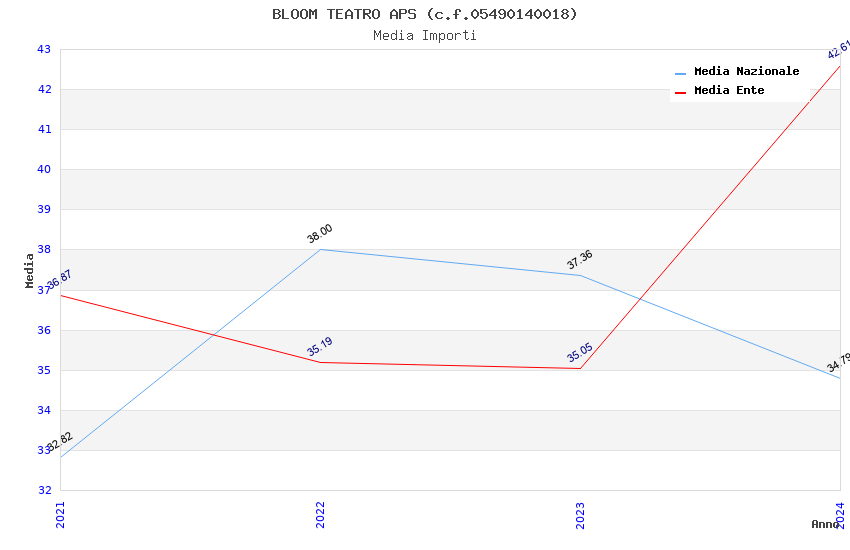Click the 32.82 data point label
Image resolution: width=850 pixels, height=550 pixels.
tap(59, 442)
